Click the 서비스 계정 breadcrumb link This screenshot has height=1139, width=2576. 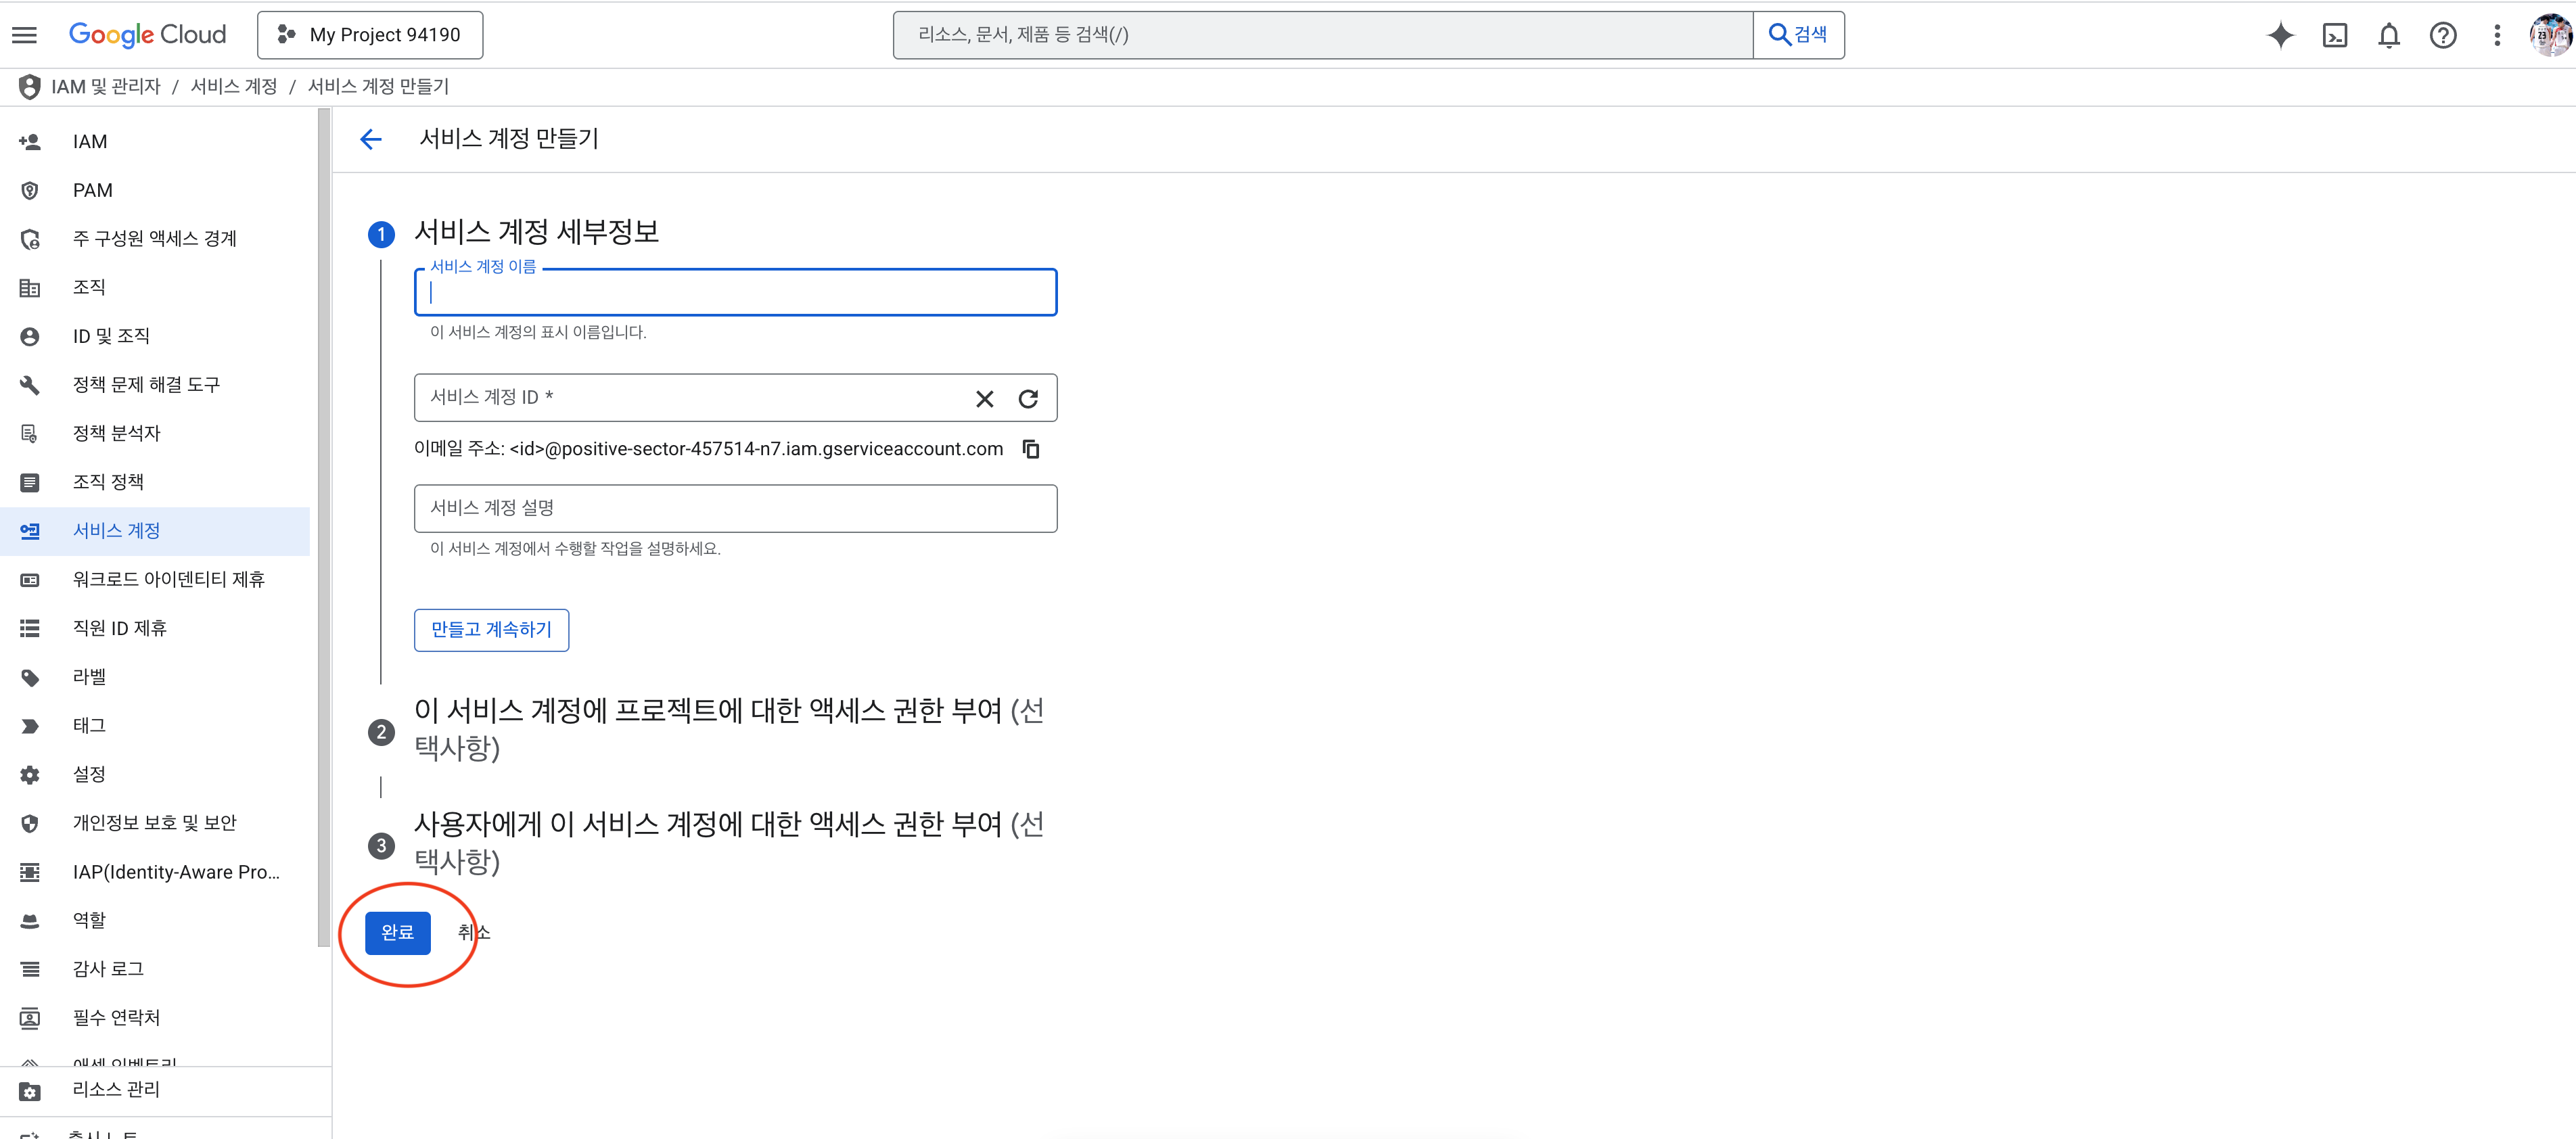click(x=234, y=87)
